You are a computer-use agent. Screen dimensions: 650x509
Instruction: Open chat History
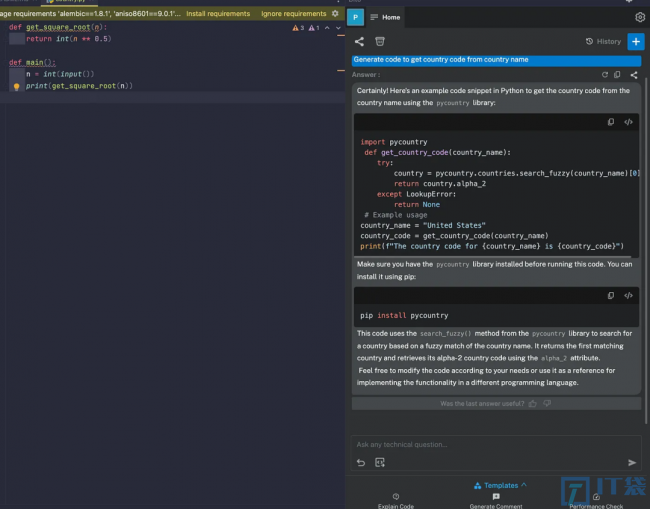(604, 41)
